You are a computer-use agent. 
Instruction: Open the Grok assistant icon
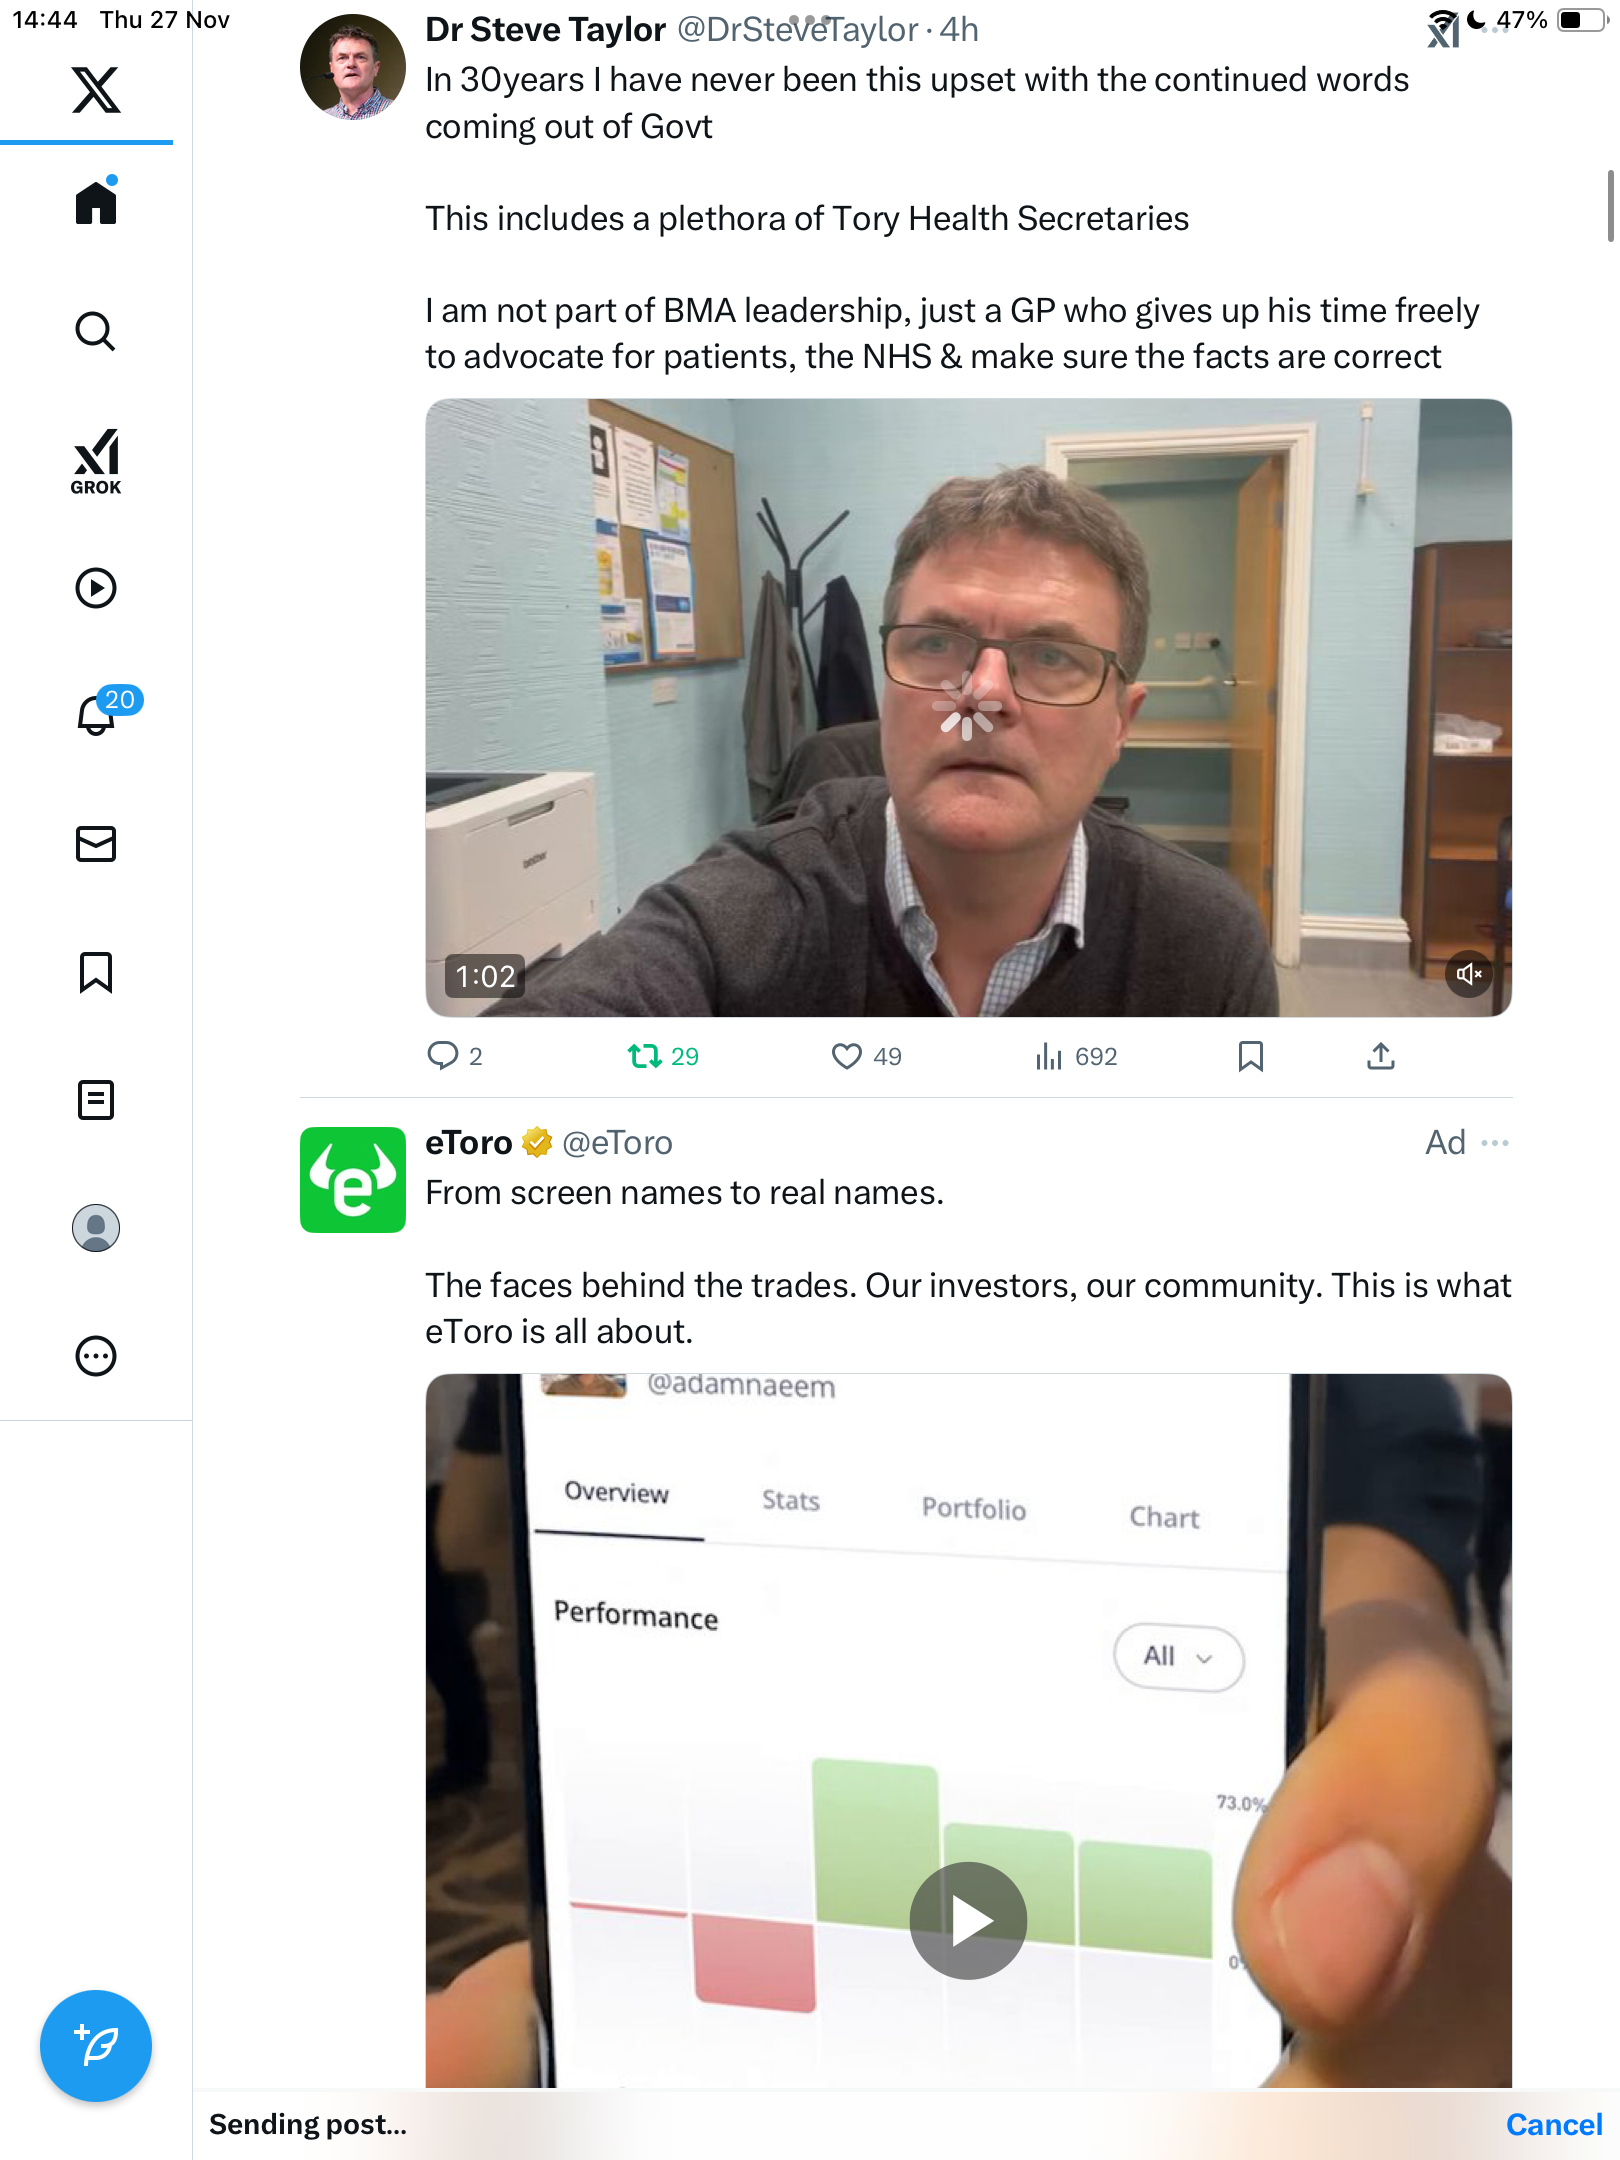point(96,461)
